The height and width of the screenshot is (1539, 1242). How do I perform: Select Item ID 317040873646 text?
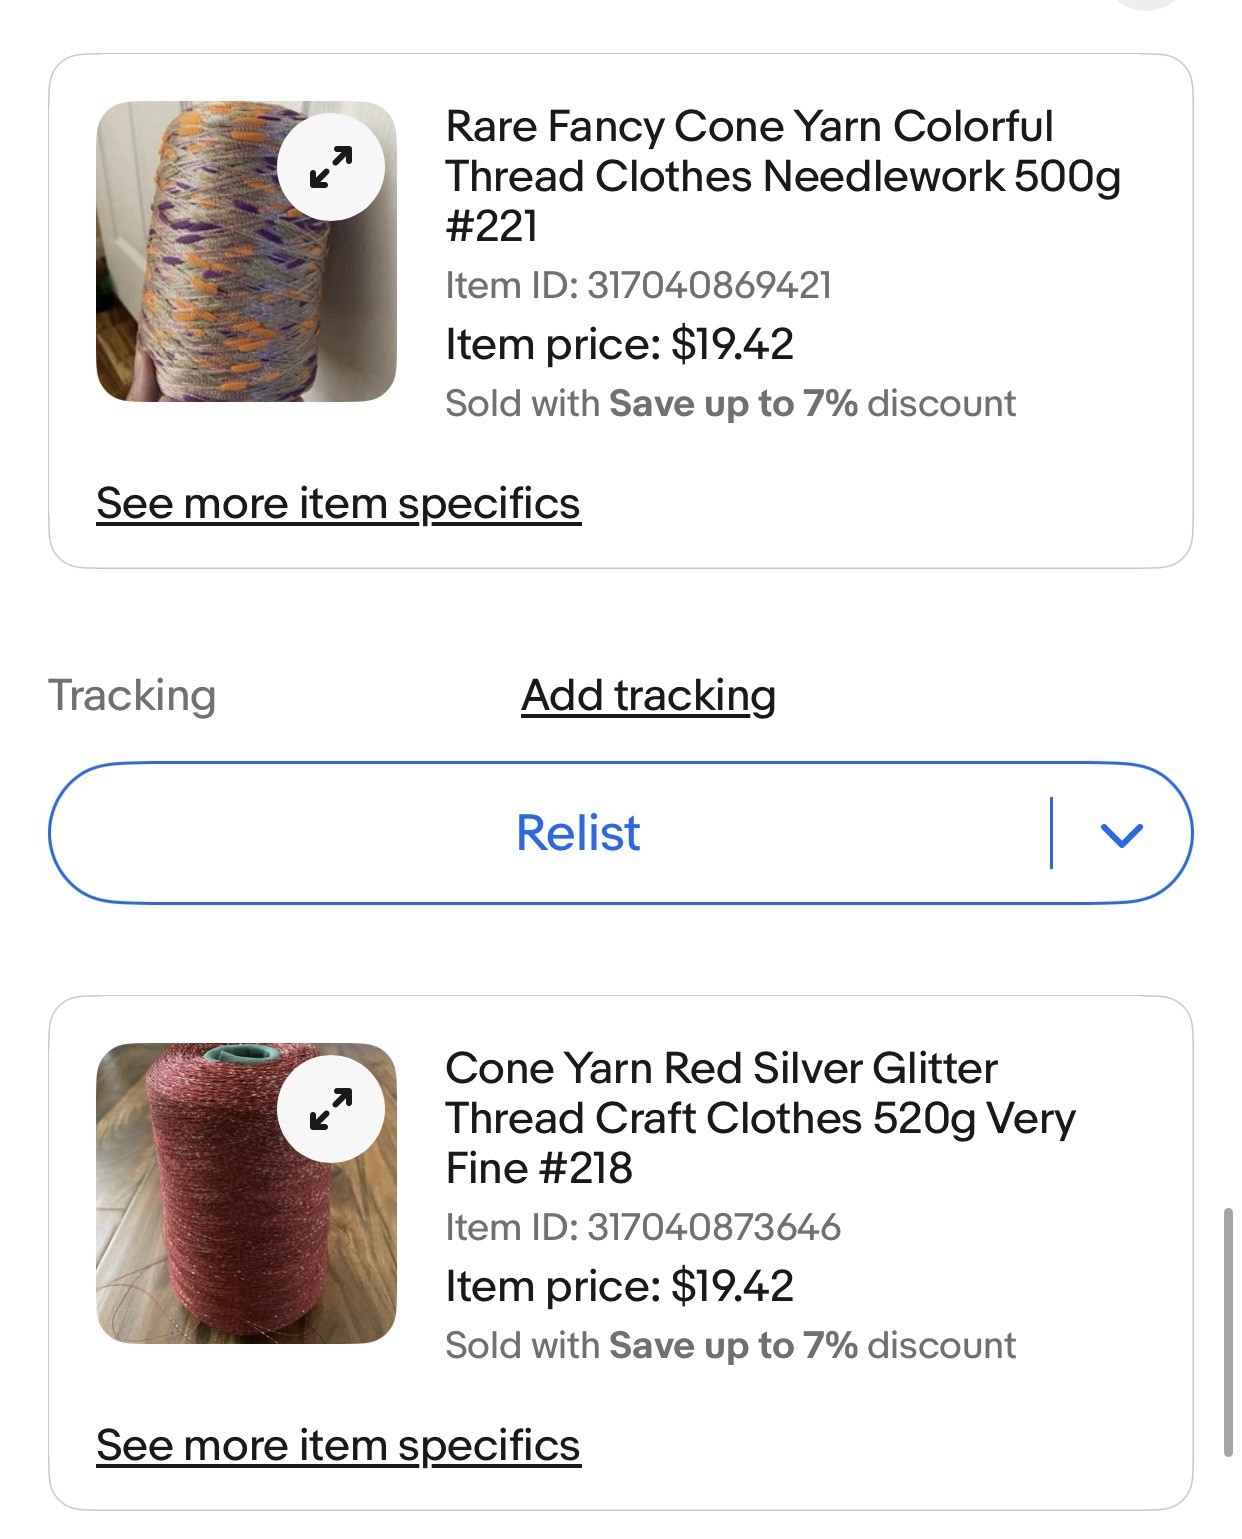coord(643,1228)
